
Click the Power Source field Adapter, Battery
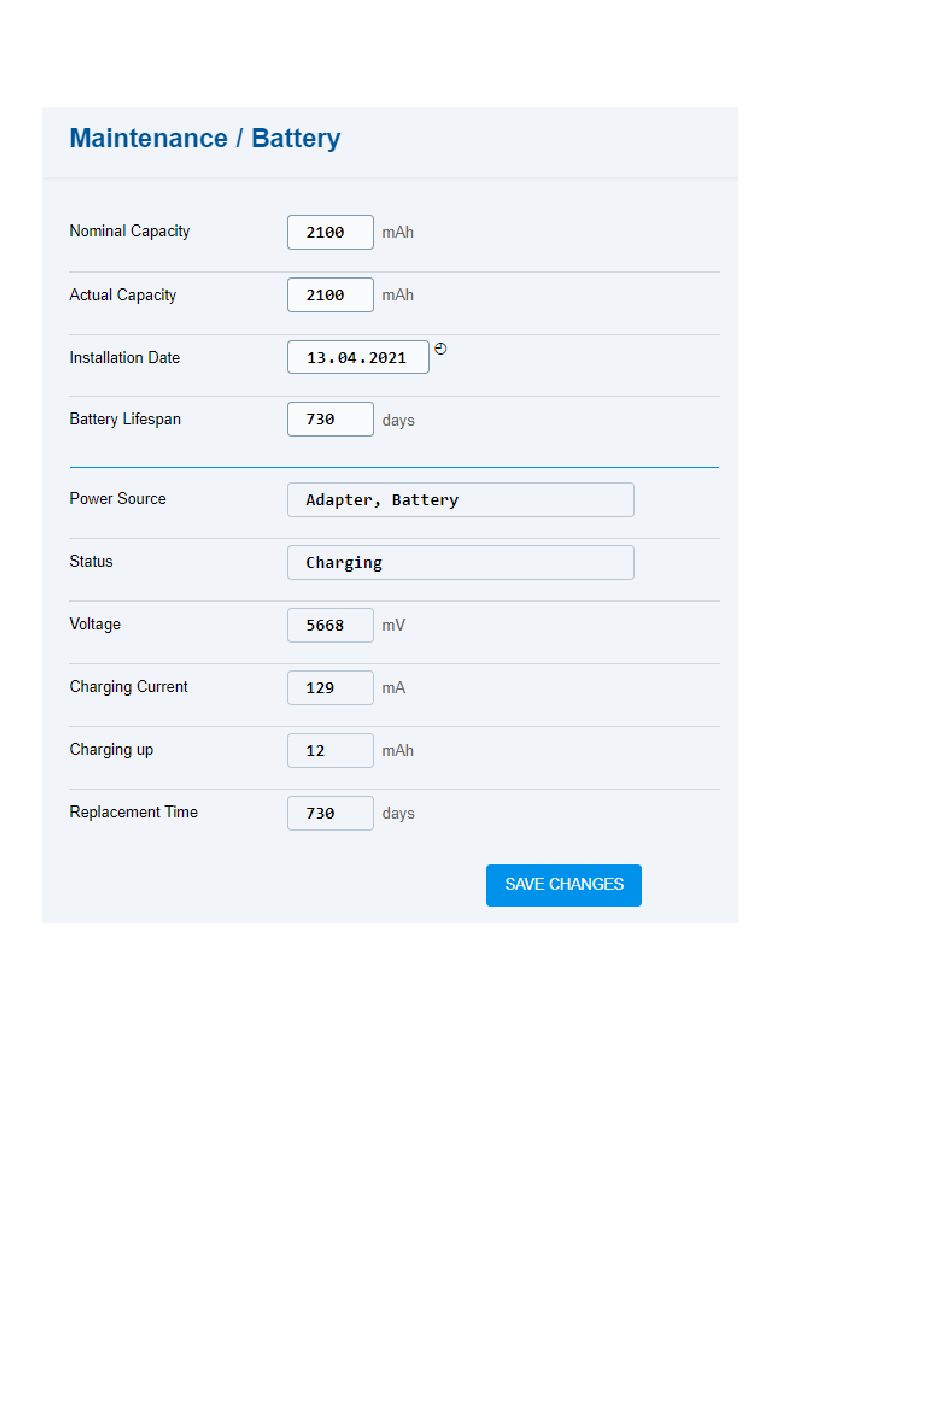[x=460, y=500]
